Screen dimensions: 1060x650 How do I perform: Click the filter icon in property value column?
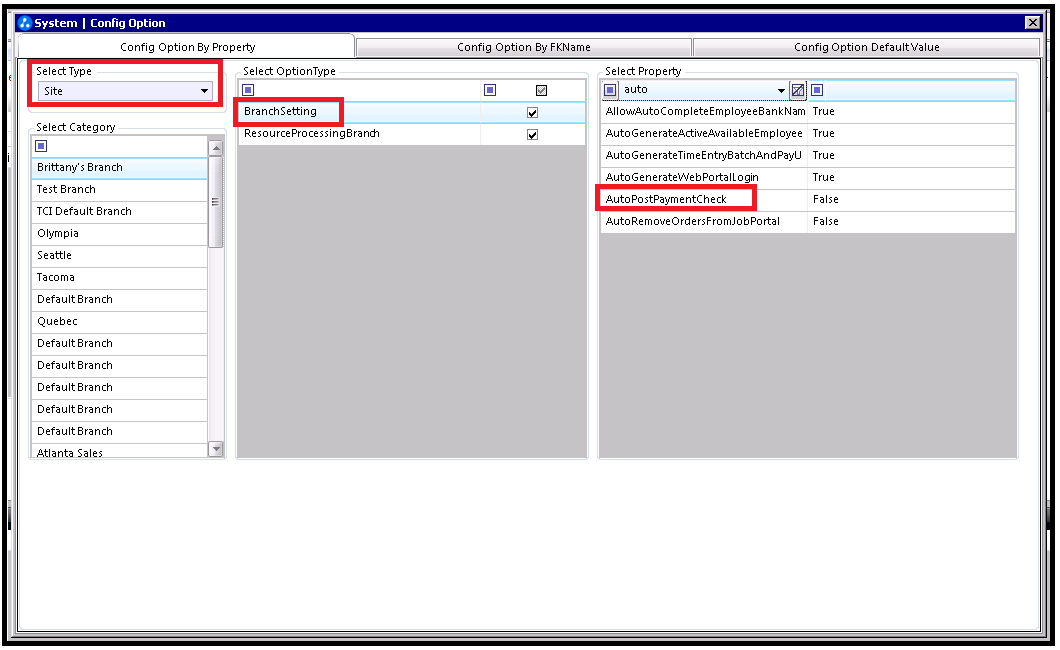(x=817, y=90)
